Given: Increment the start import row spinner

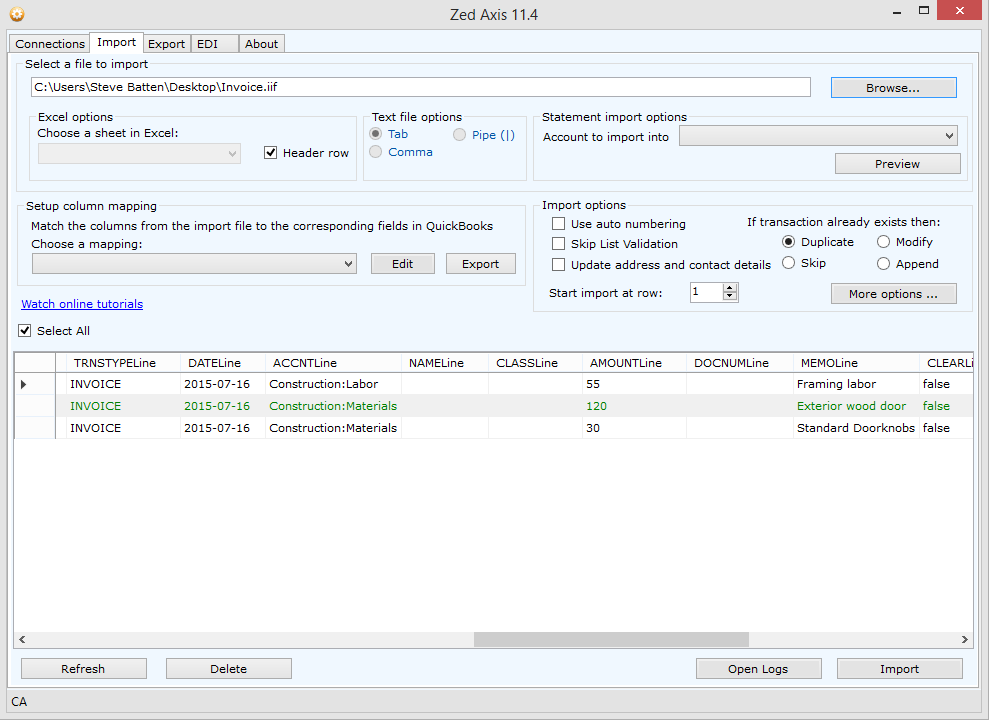Looking at the screenshot, I should click(730, 288).
